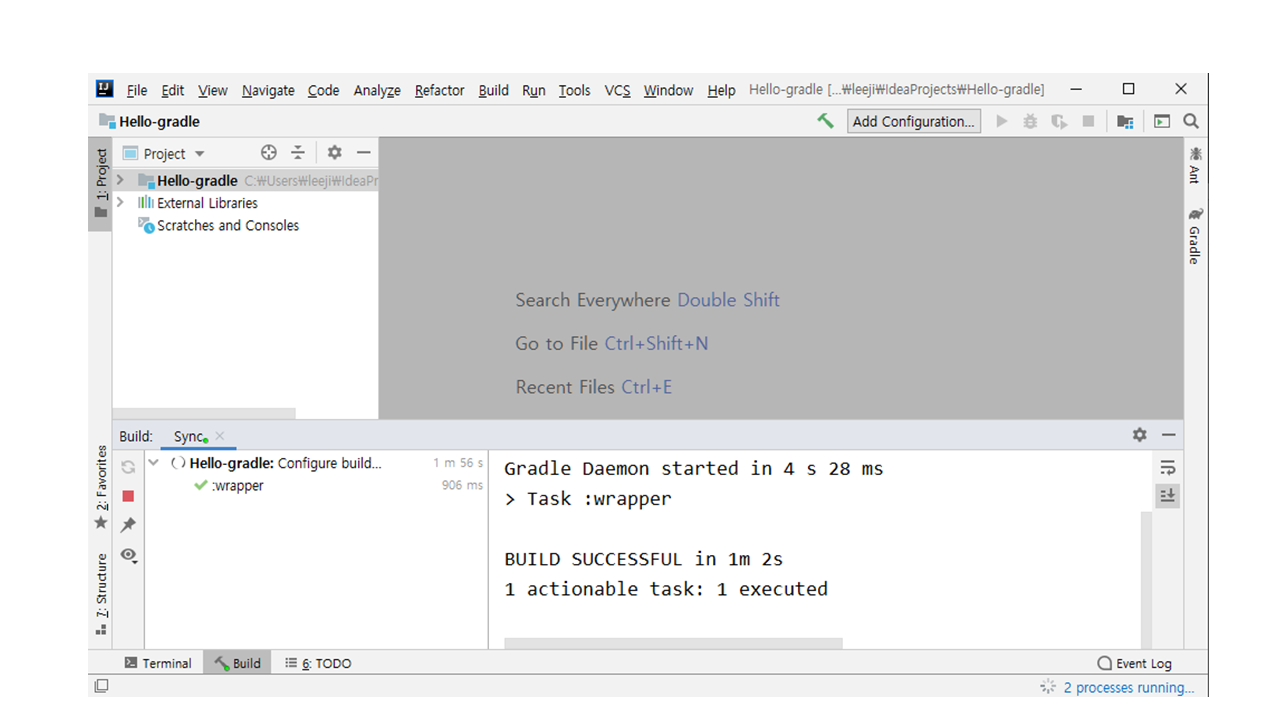Click the Build project hammer icon
The height and width of the screenshot is (720, 1280).
point(825,121)
